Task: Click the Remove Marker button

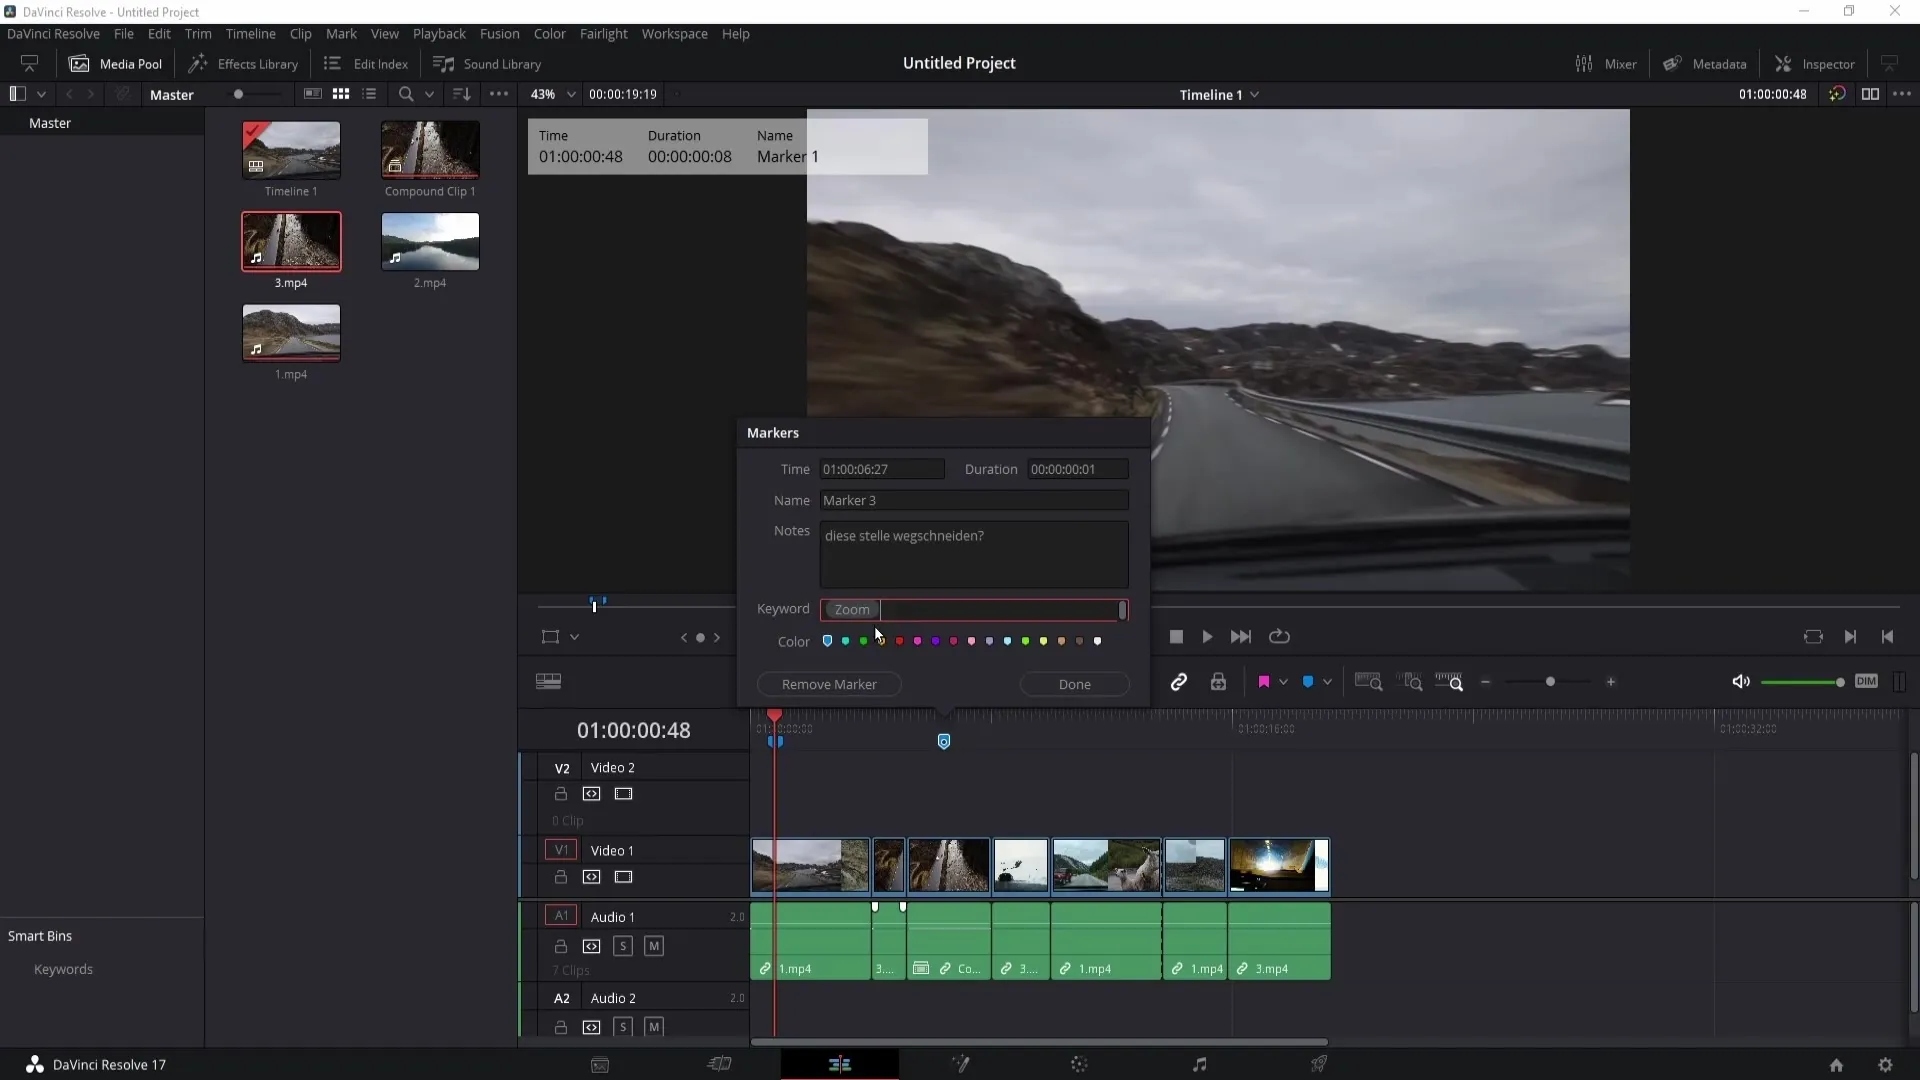Action: point(829,683)
